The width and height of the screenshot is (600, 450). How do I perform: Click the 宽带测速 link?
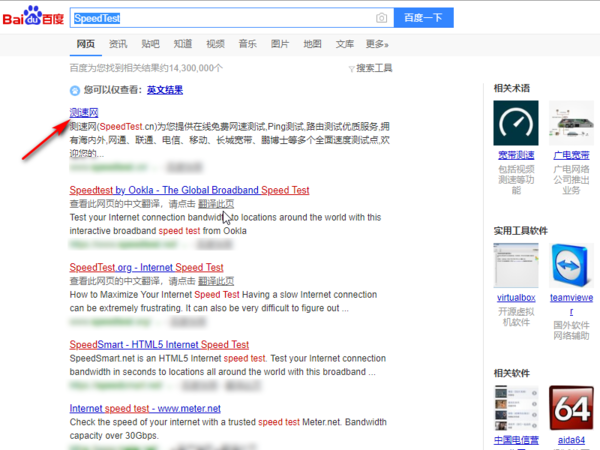pos(516,155)
